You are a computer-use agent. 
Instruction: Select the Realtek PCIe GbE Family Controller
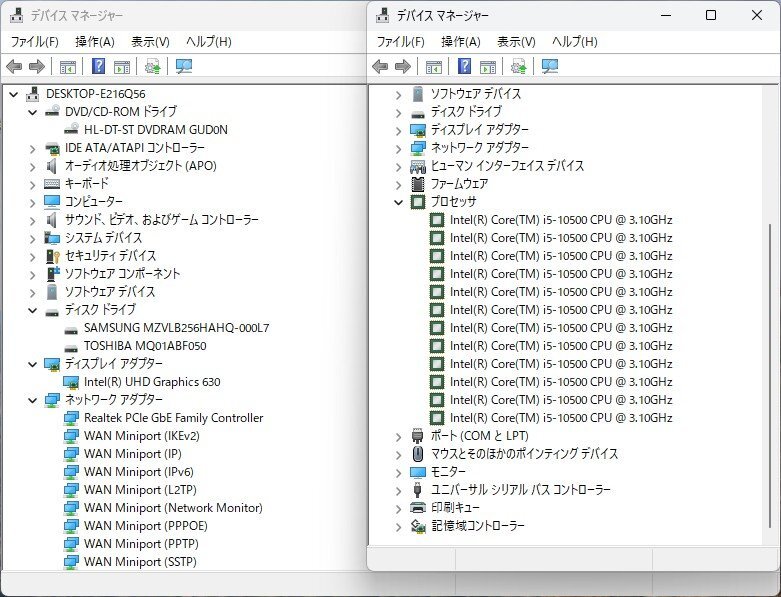click(x=173, y=418)
